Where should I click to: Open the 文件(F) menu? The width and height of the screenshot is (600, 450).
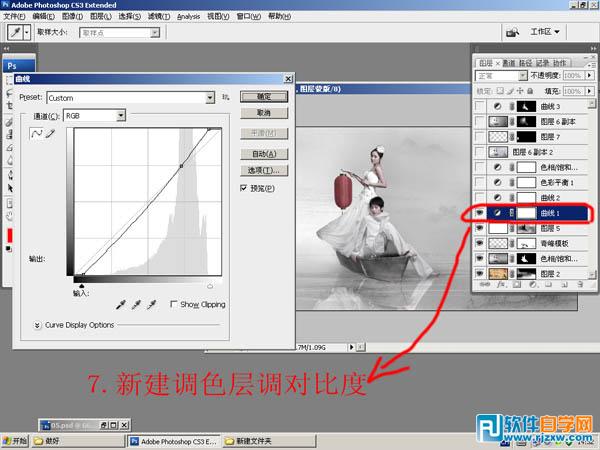pyautogui.click(x=14, y=16)
